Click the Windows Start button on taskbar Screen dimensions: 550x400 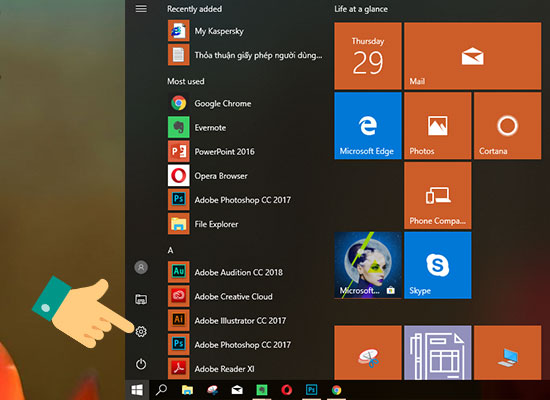click(x=137, y=390)
